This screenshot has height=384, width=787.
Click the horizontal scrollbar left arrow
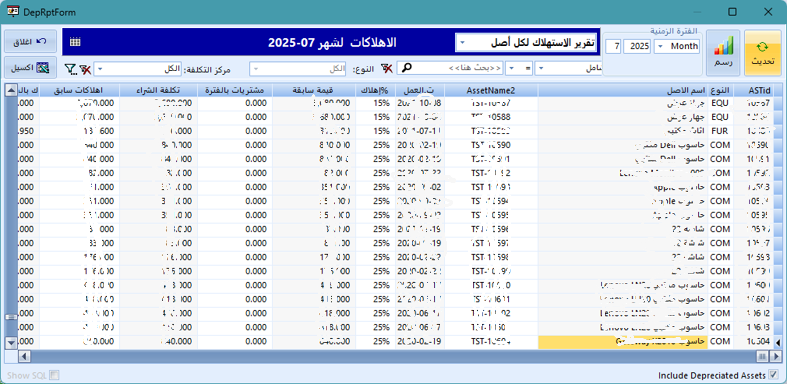pyautogui.click(x=24, y=356)
